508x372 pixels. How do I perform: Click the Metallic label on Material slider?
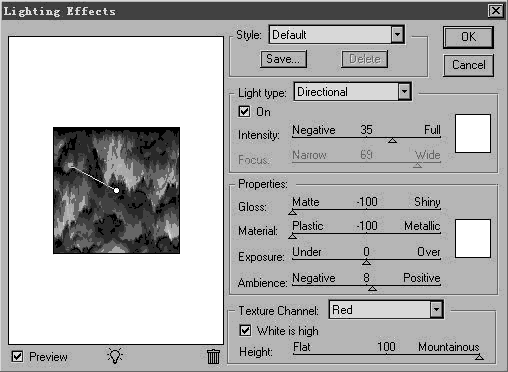point(422,226)
